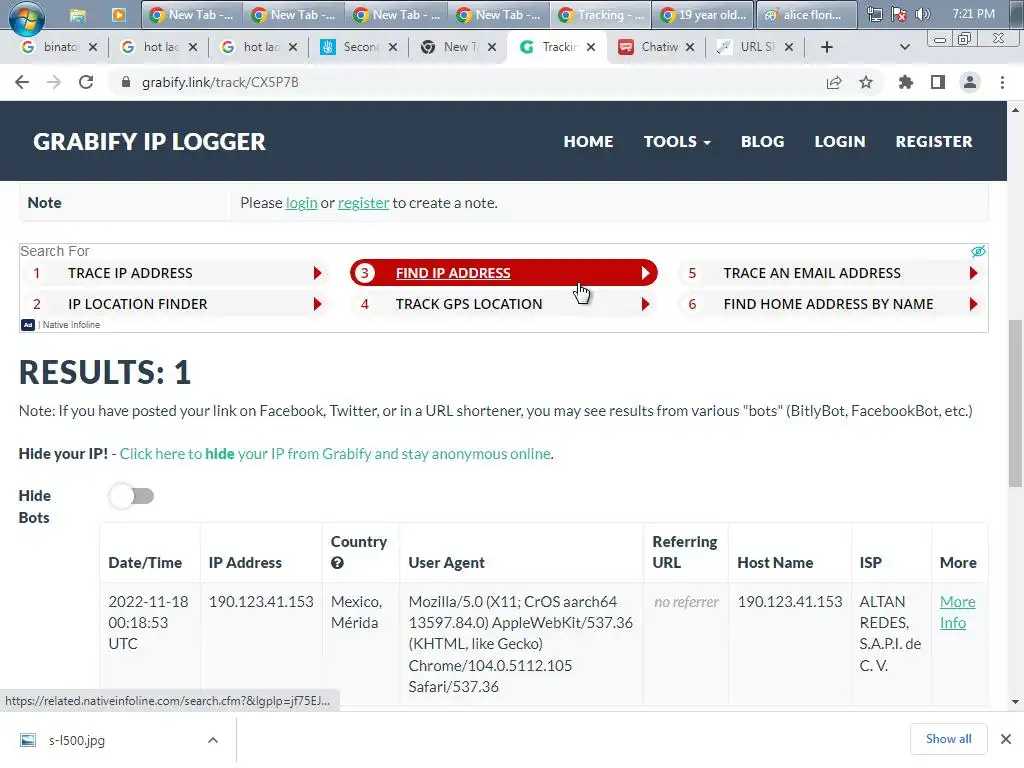Open BLOG in the navigation bar
This screenshot has width=1024, height=768.
[762, 142]
